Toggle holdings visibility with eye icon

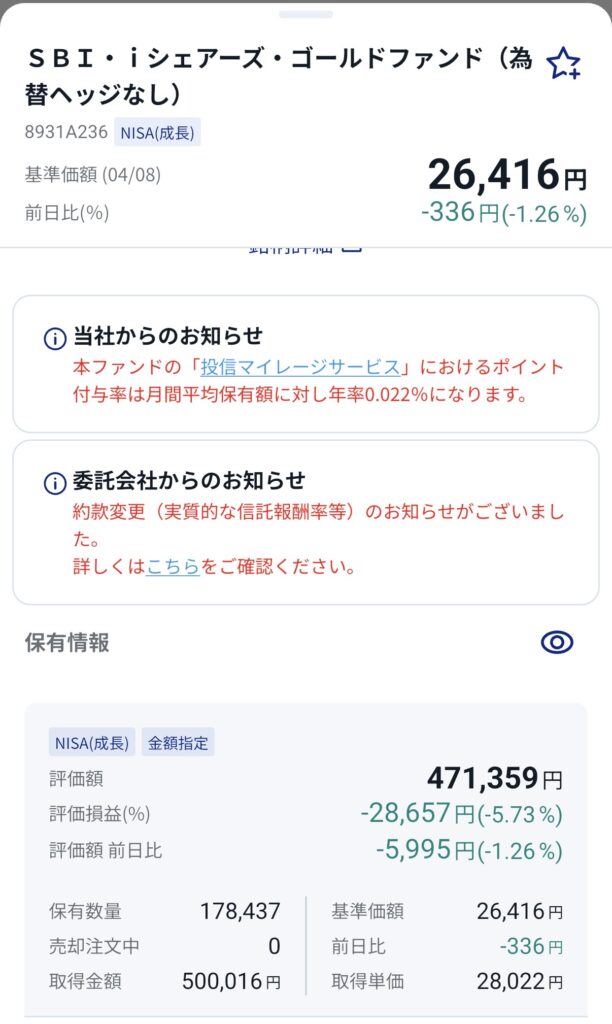pos(557,642)
